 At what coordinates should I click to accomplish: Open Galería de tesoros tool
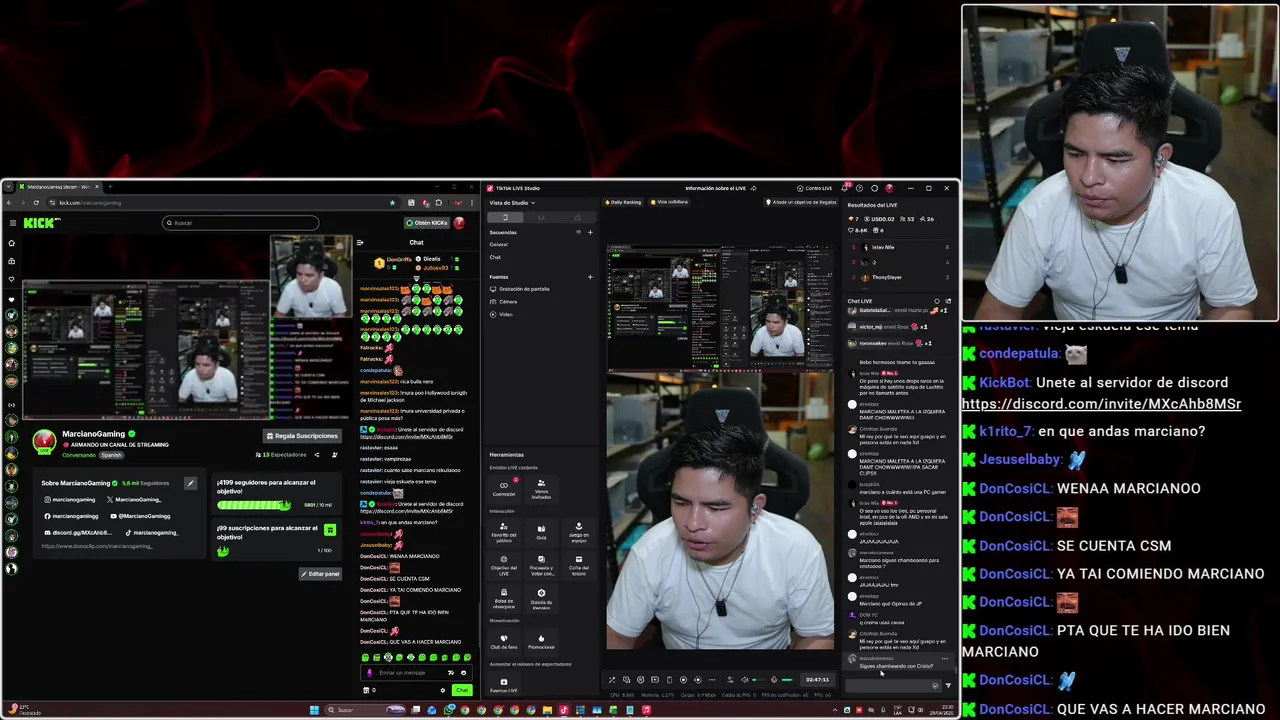pyautogui.click(x=541, y=597)
